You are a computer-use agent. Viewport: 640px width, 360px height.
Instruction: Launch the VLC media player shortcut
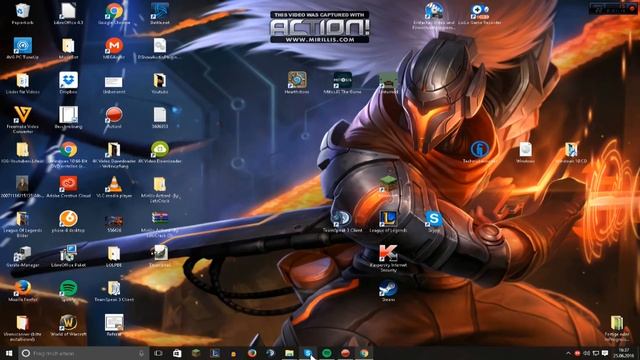114,187
